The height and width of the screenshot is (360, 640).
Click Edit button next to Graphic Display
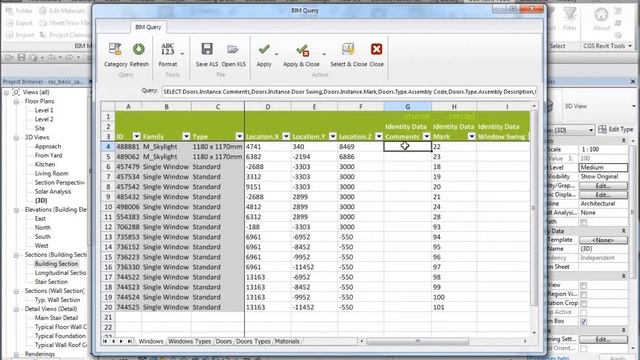603,195
